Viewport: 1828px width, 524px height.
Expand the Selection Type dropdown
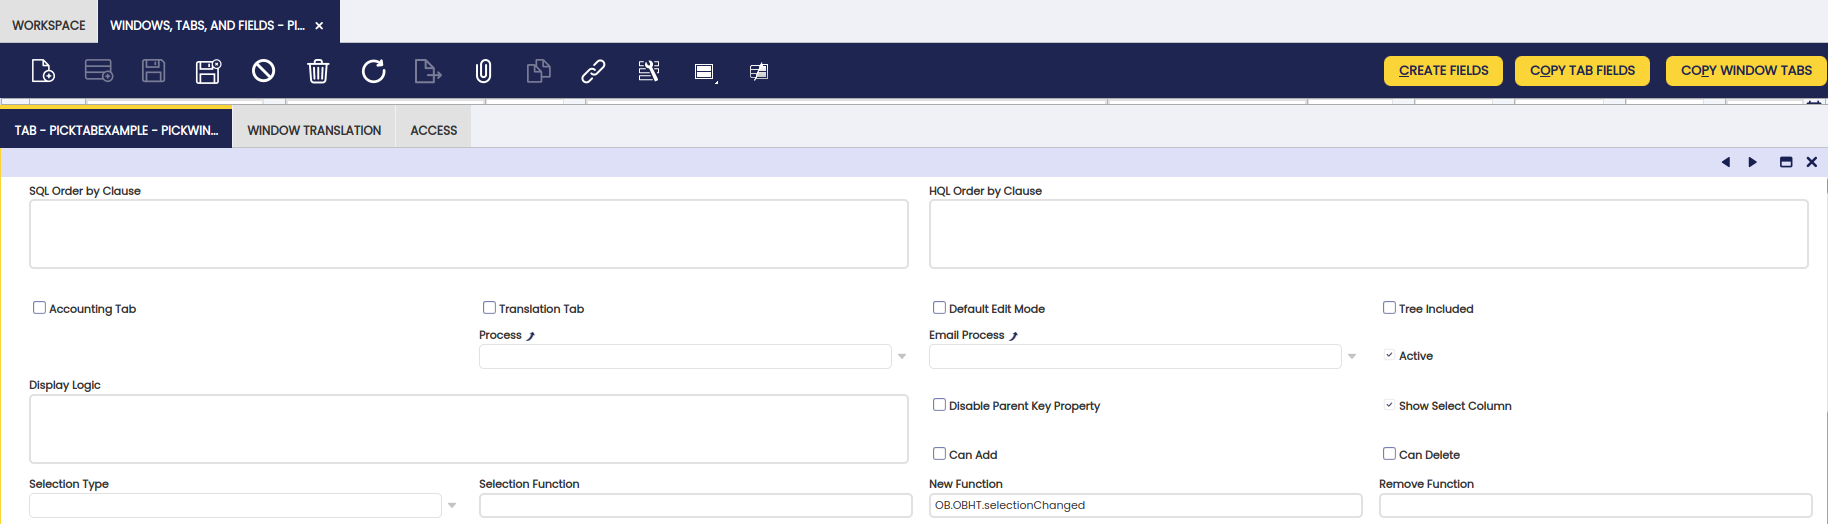pos(452,506)
